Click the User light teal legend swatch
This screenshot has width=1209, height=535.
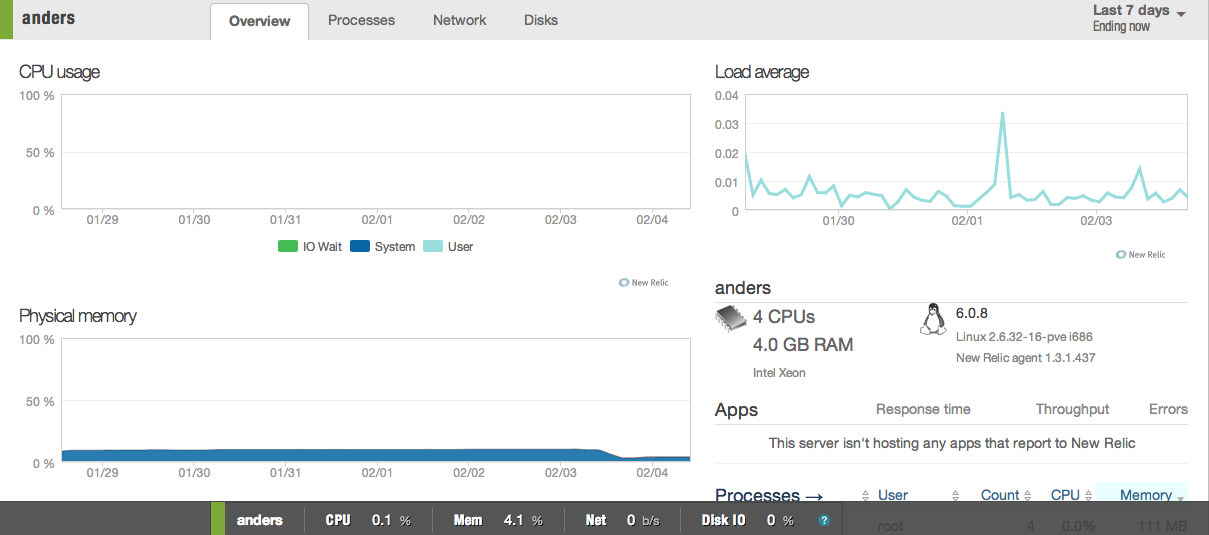point(433,246)
